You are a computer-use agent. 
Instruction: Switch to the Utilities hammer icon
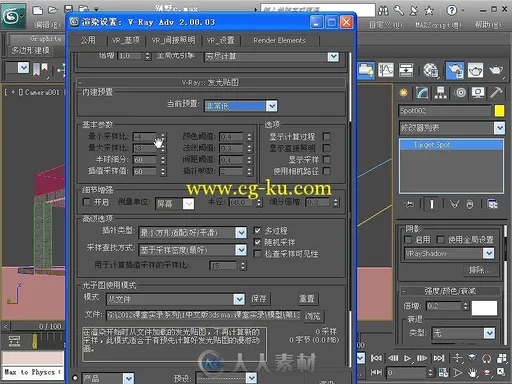click(496, 93)
